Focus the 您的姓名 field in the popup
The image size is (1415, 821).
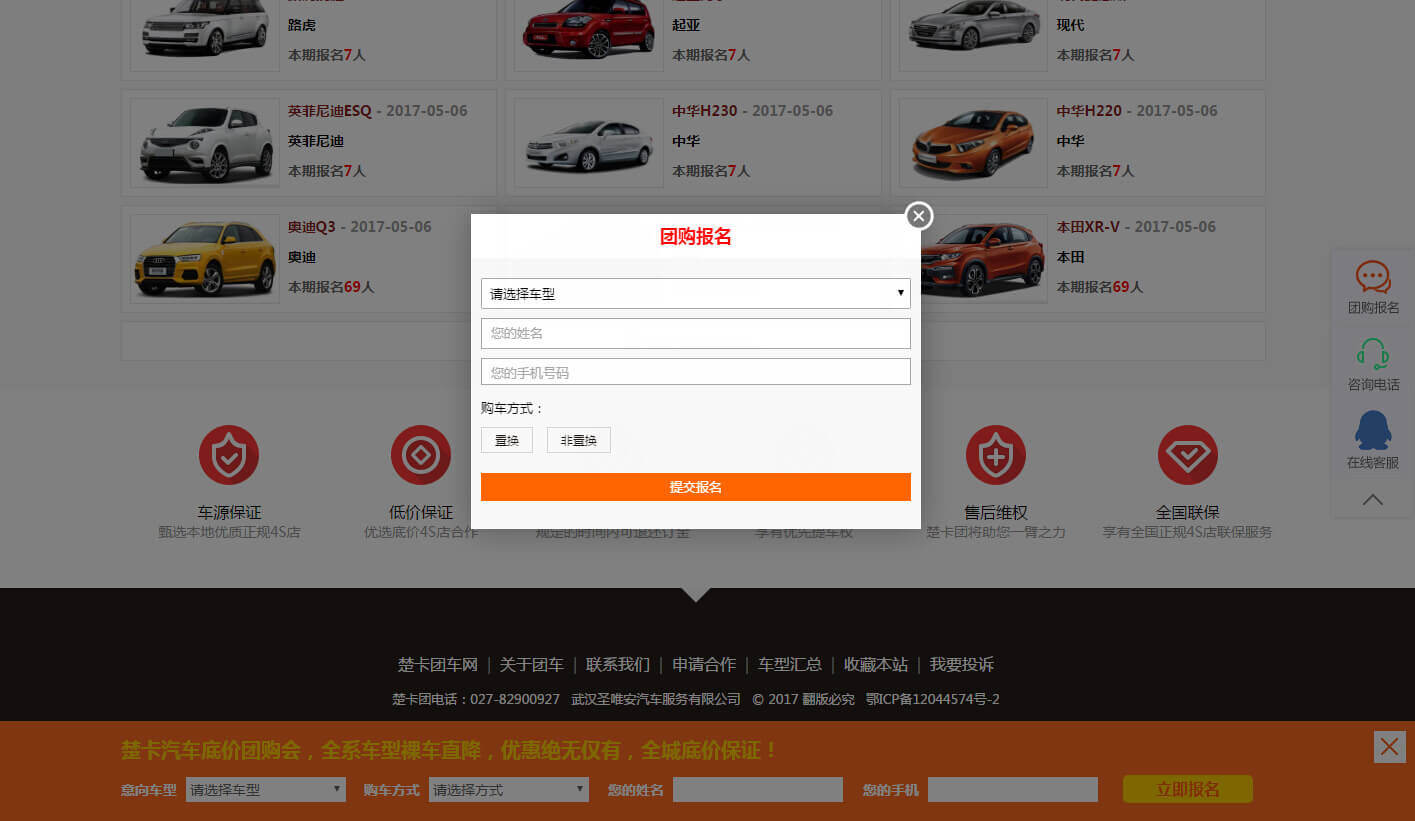tap(696, 333)
